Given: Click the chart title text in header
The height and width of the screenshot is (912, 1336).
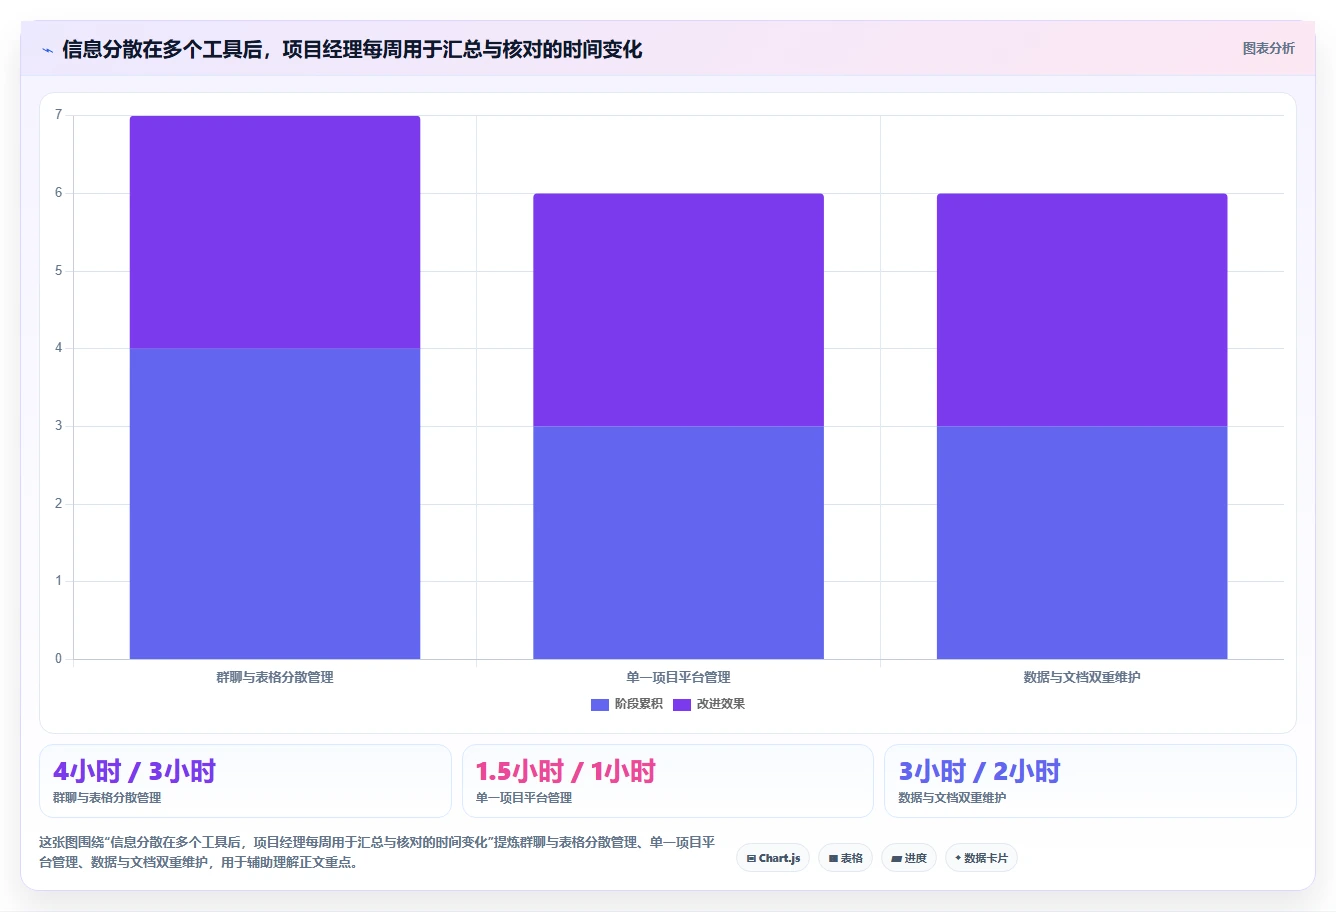Looking at the screenshot, I should click(352, 49).
